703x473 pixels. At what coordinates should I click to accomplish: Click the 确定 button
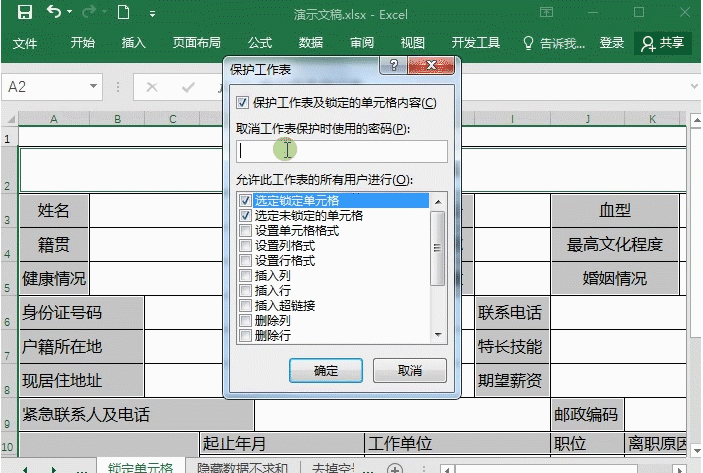point(326,370)
